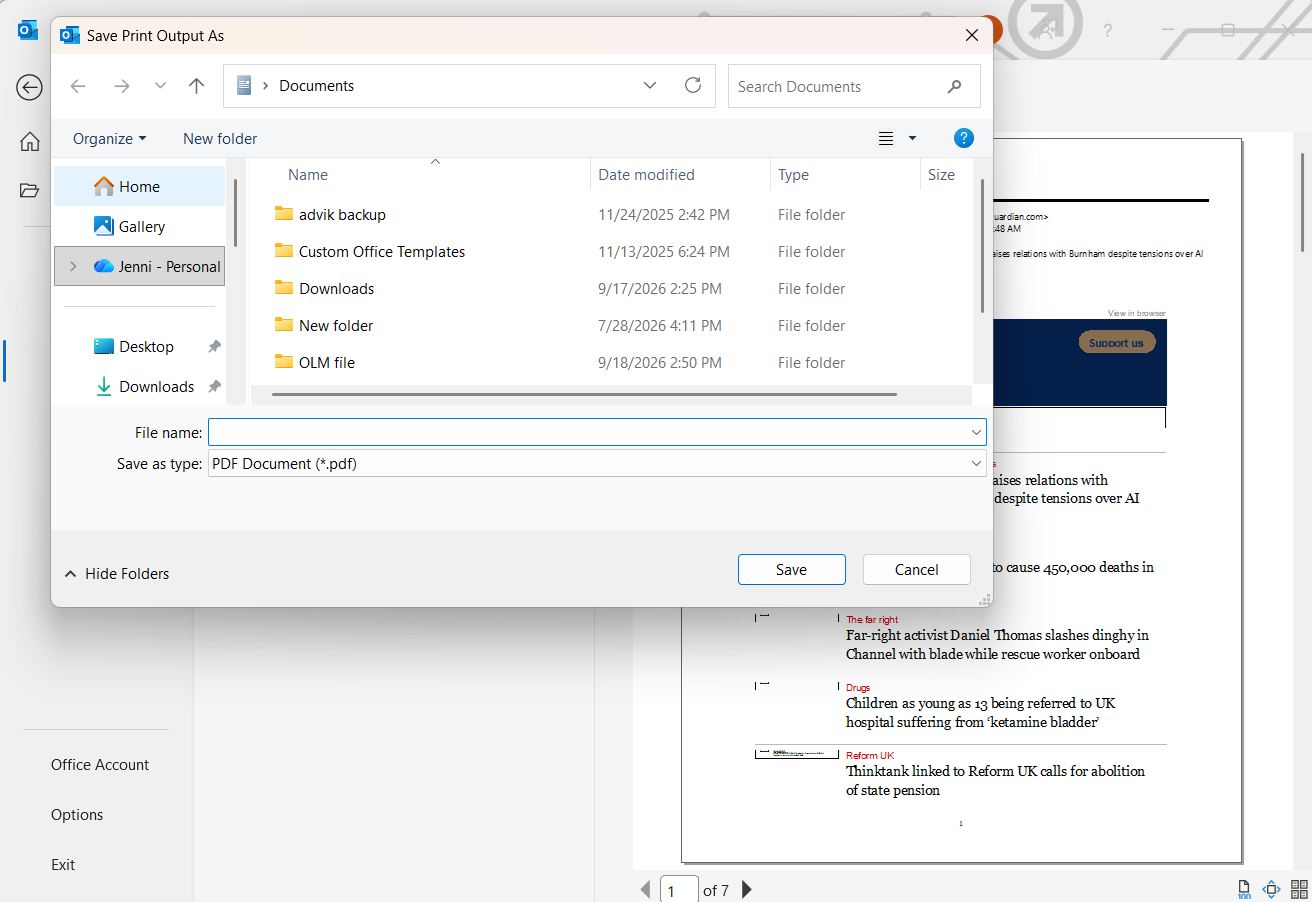
Task: Click the horizontal scrollbar in file list
Action: coord(584,395)
